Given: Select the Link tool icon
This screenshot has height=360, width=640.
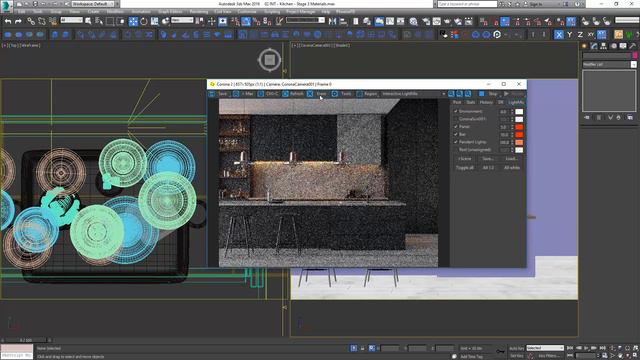Looking at the screenshot, I should [31, 21].
